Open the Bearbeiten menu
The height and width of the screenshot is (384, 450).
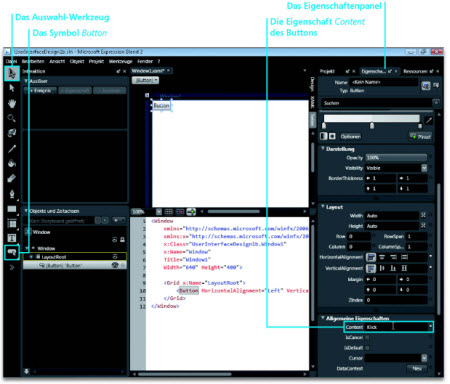coord(33,61)
